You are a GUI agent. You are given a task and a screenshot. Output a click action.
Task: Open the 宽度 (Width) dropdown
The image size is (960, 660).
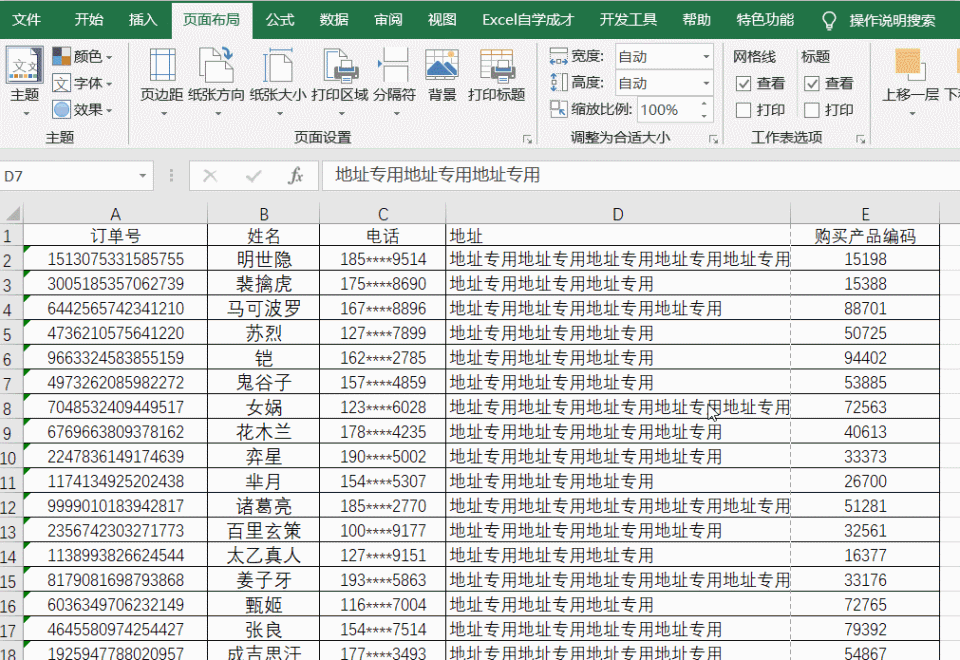click(708, 57)
